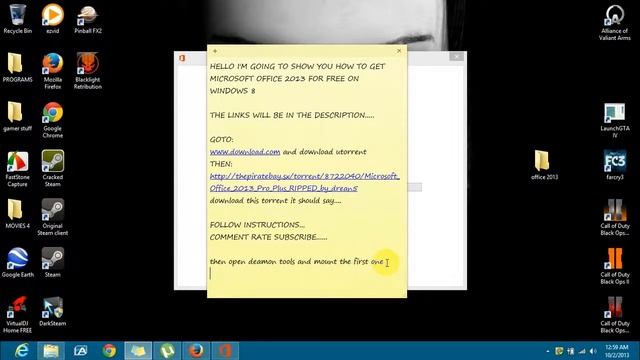
Task: Launch Original Steam client shortcut
Action: (53, 217)
